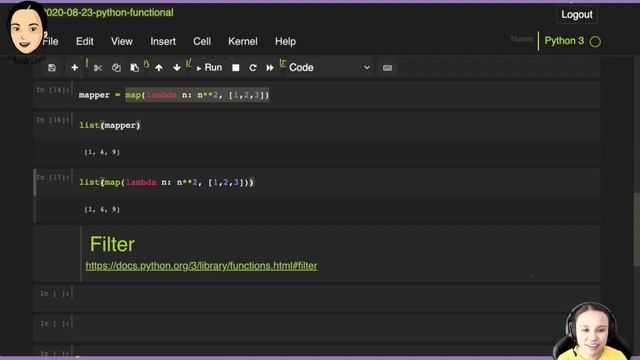Click the vertical scrollbar thumb of the notebook
This screenshot has height=360, width=640.
pyautogui.click(x=636, y=229)
